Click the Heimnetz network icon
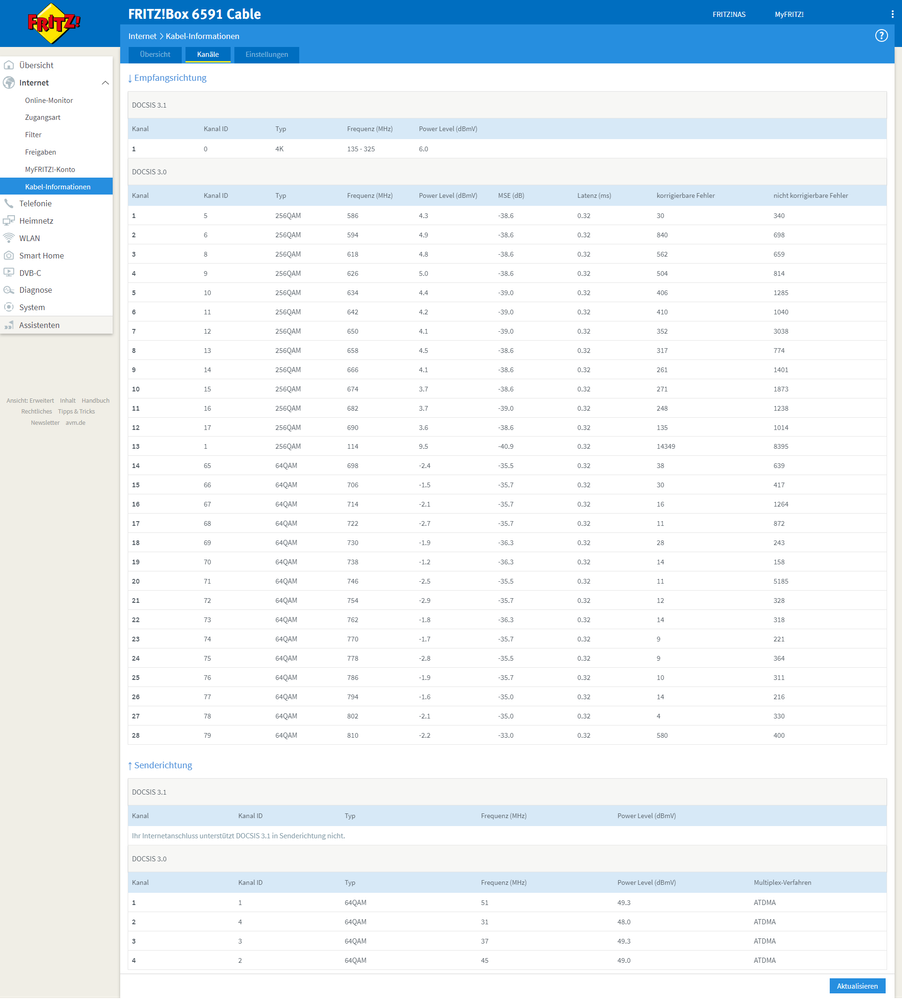 click(x=9, y=221)
